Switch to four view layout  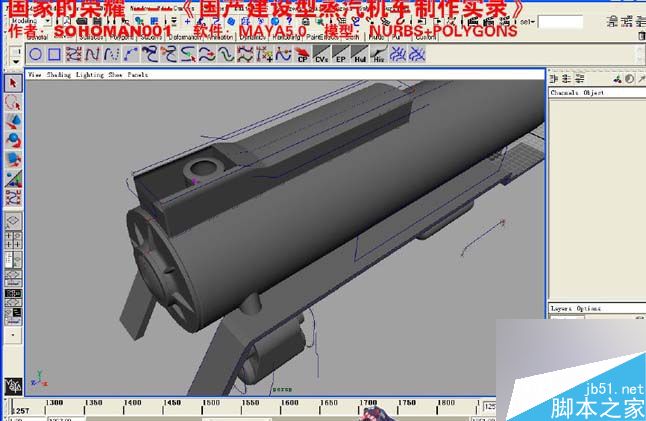[x=13, y=241]
